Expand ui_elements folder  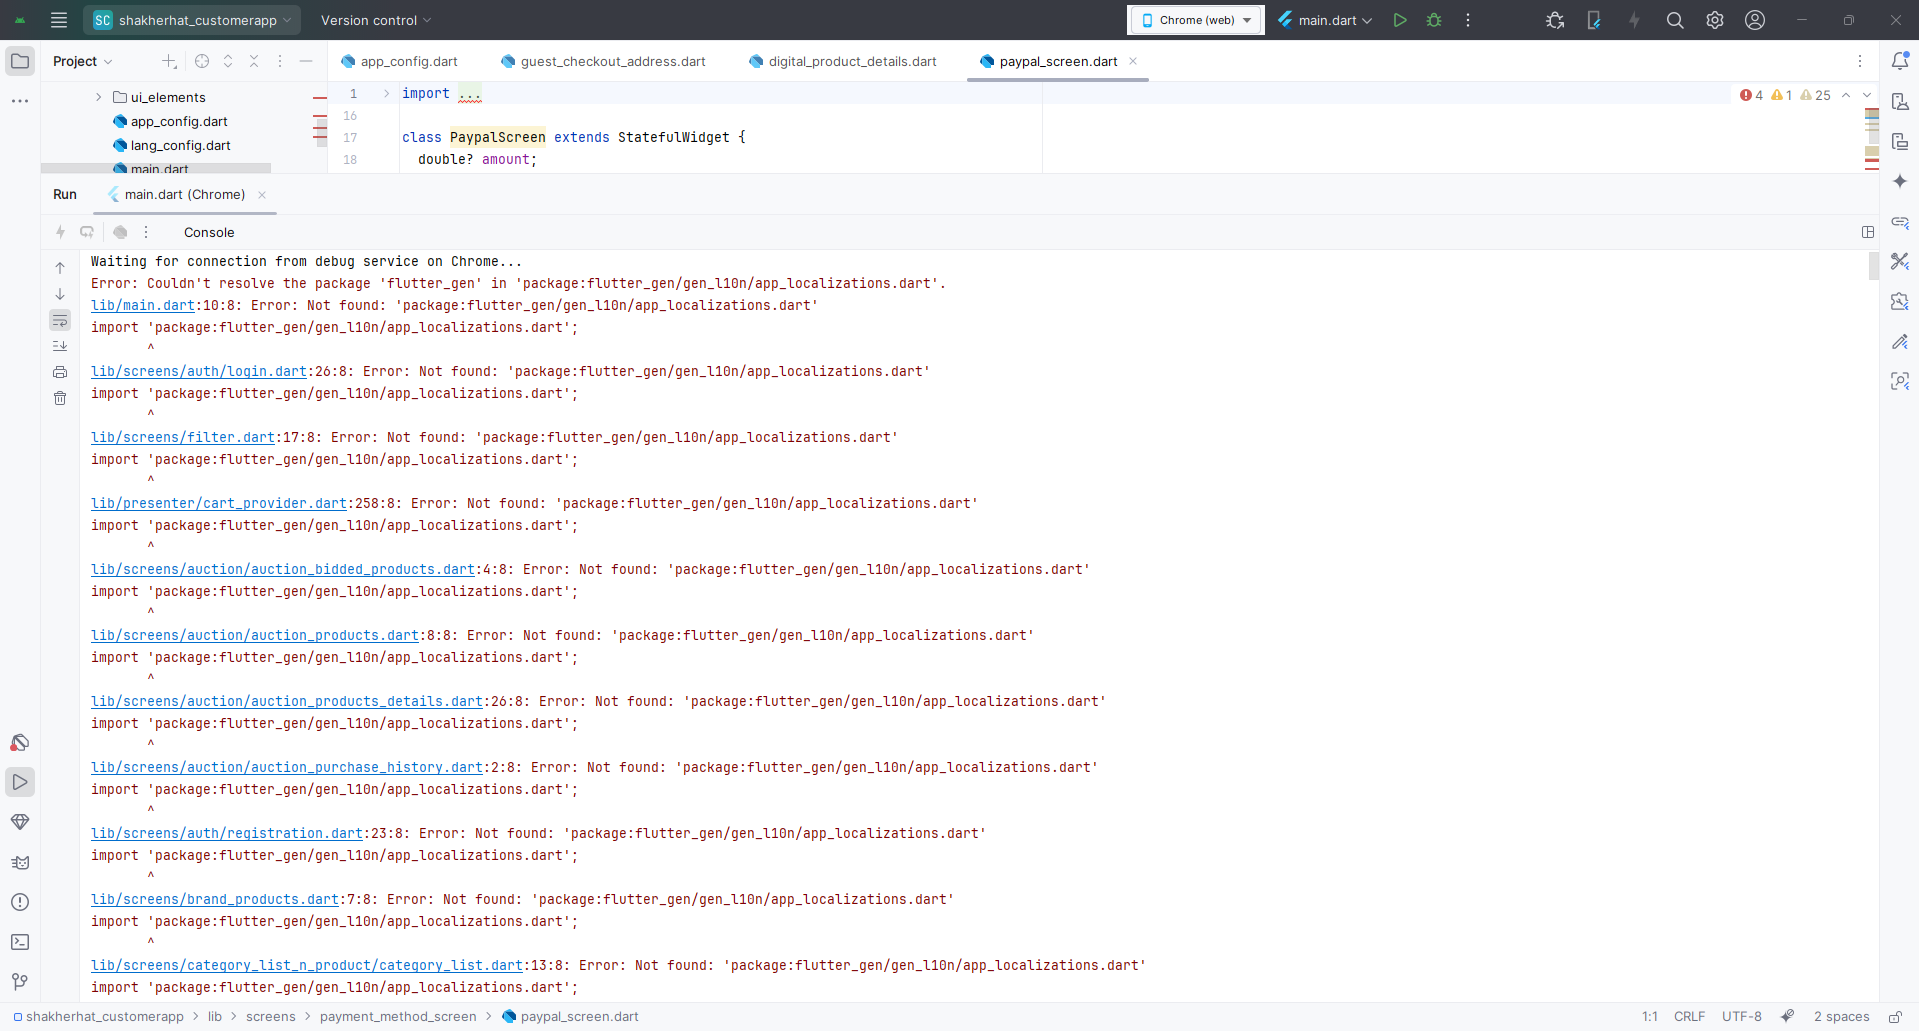(x=98, y=97)
